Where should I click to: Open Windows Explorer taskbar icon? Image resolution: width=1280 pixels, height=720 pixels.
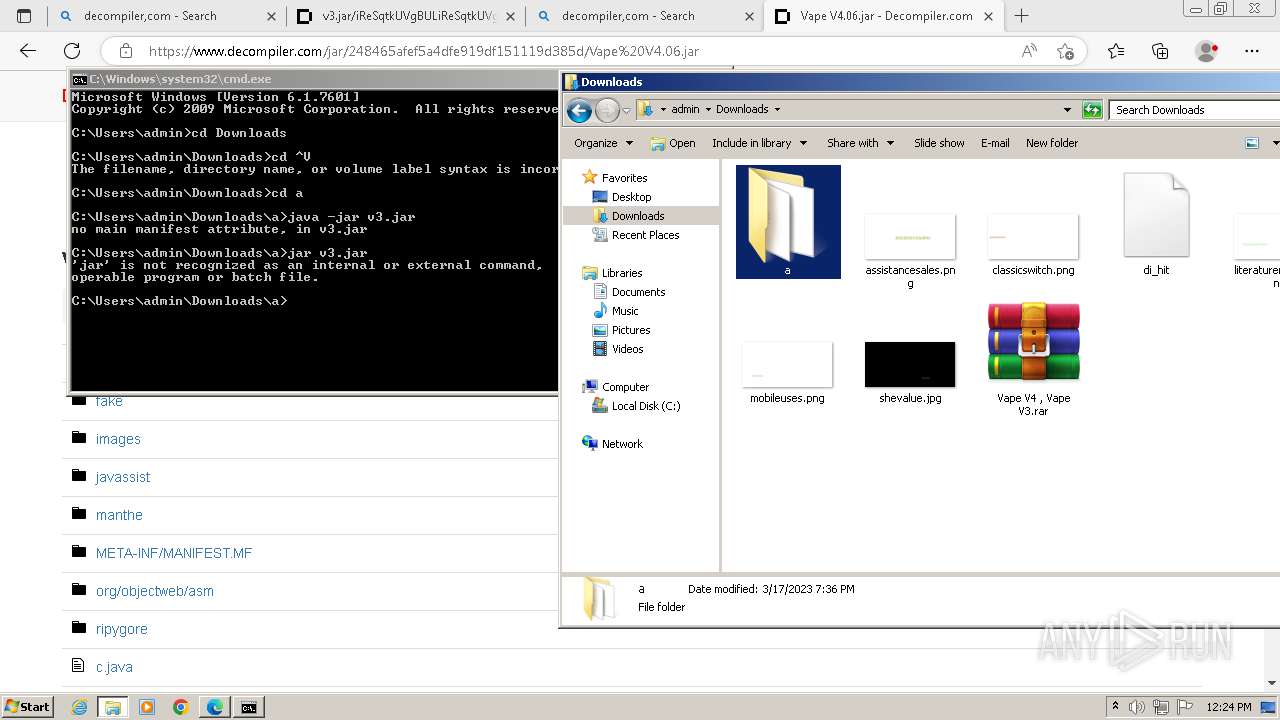(113, 707)
